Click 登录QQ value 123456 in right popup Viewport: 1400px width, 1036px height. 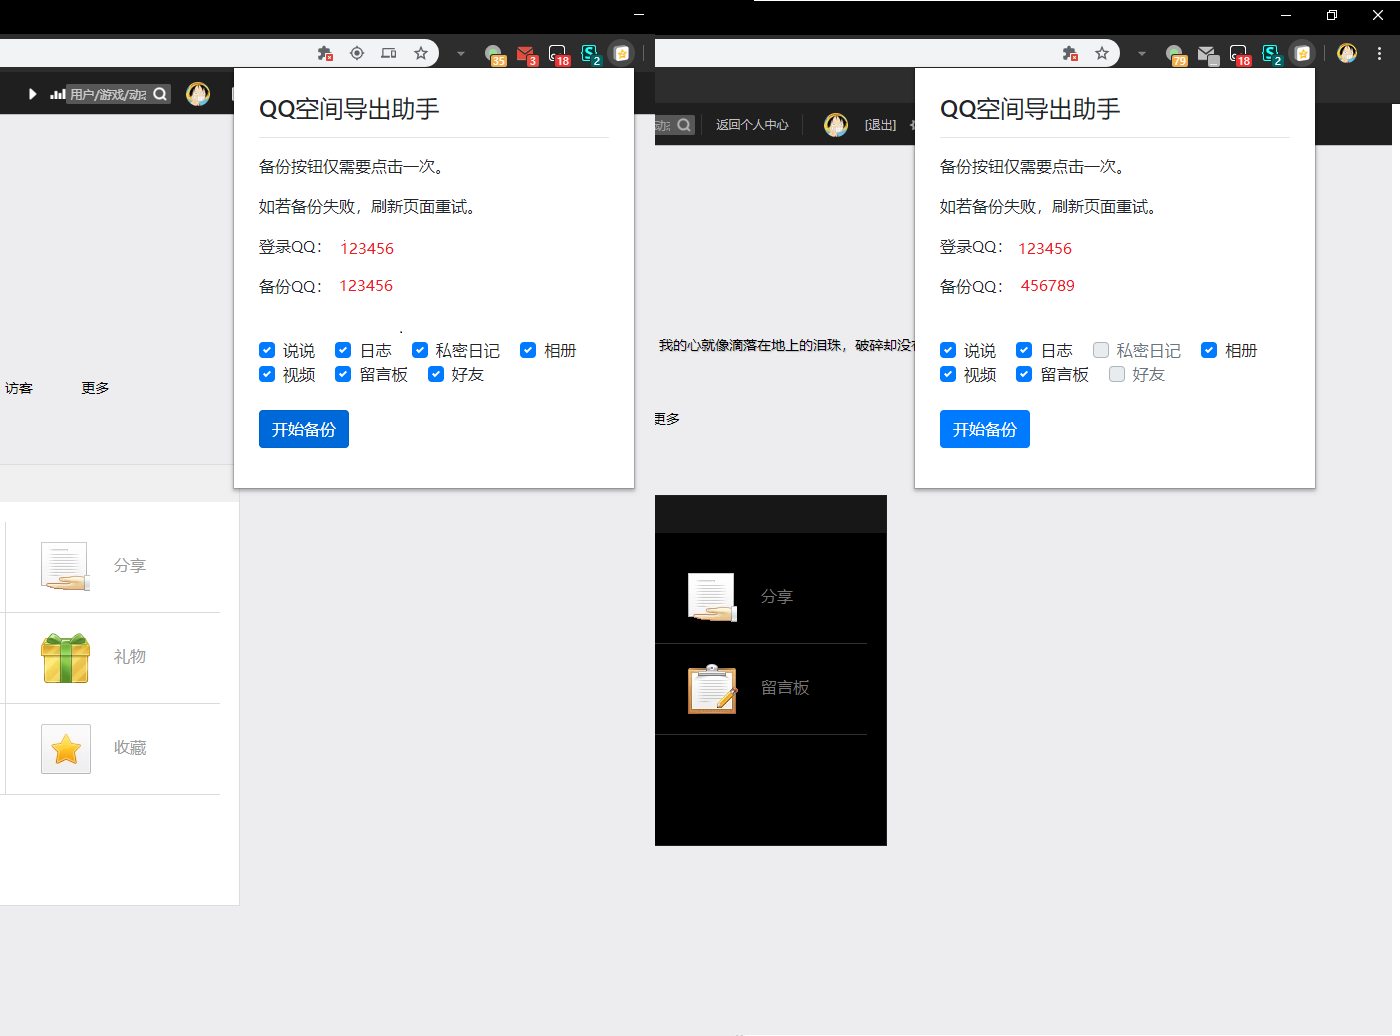(x=1045, y=248)
